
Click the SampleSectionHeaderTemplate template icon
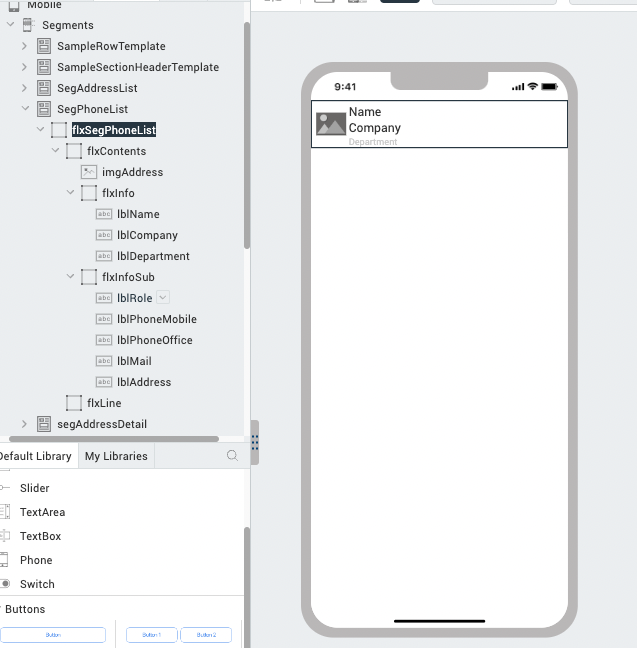[44, 67]
